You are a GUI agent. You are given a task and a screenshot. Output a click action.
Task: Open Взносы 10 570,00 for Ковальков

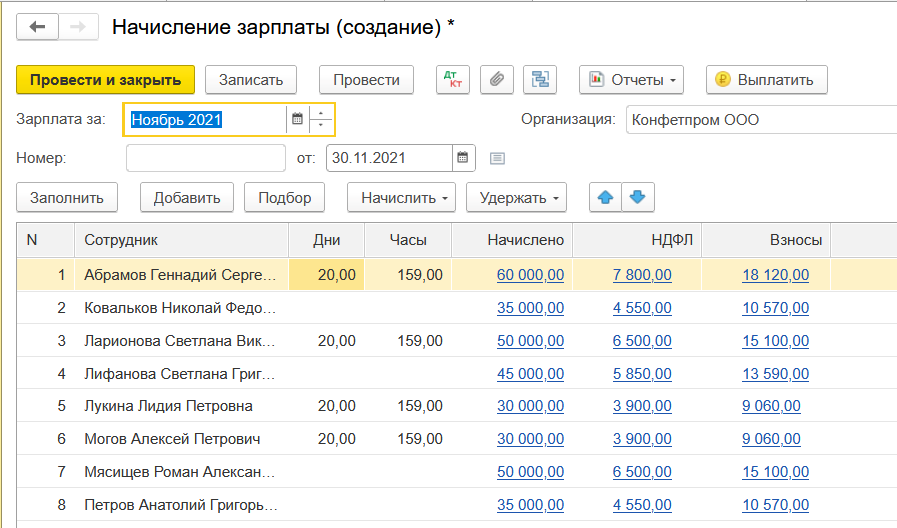click(775, 308)
